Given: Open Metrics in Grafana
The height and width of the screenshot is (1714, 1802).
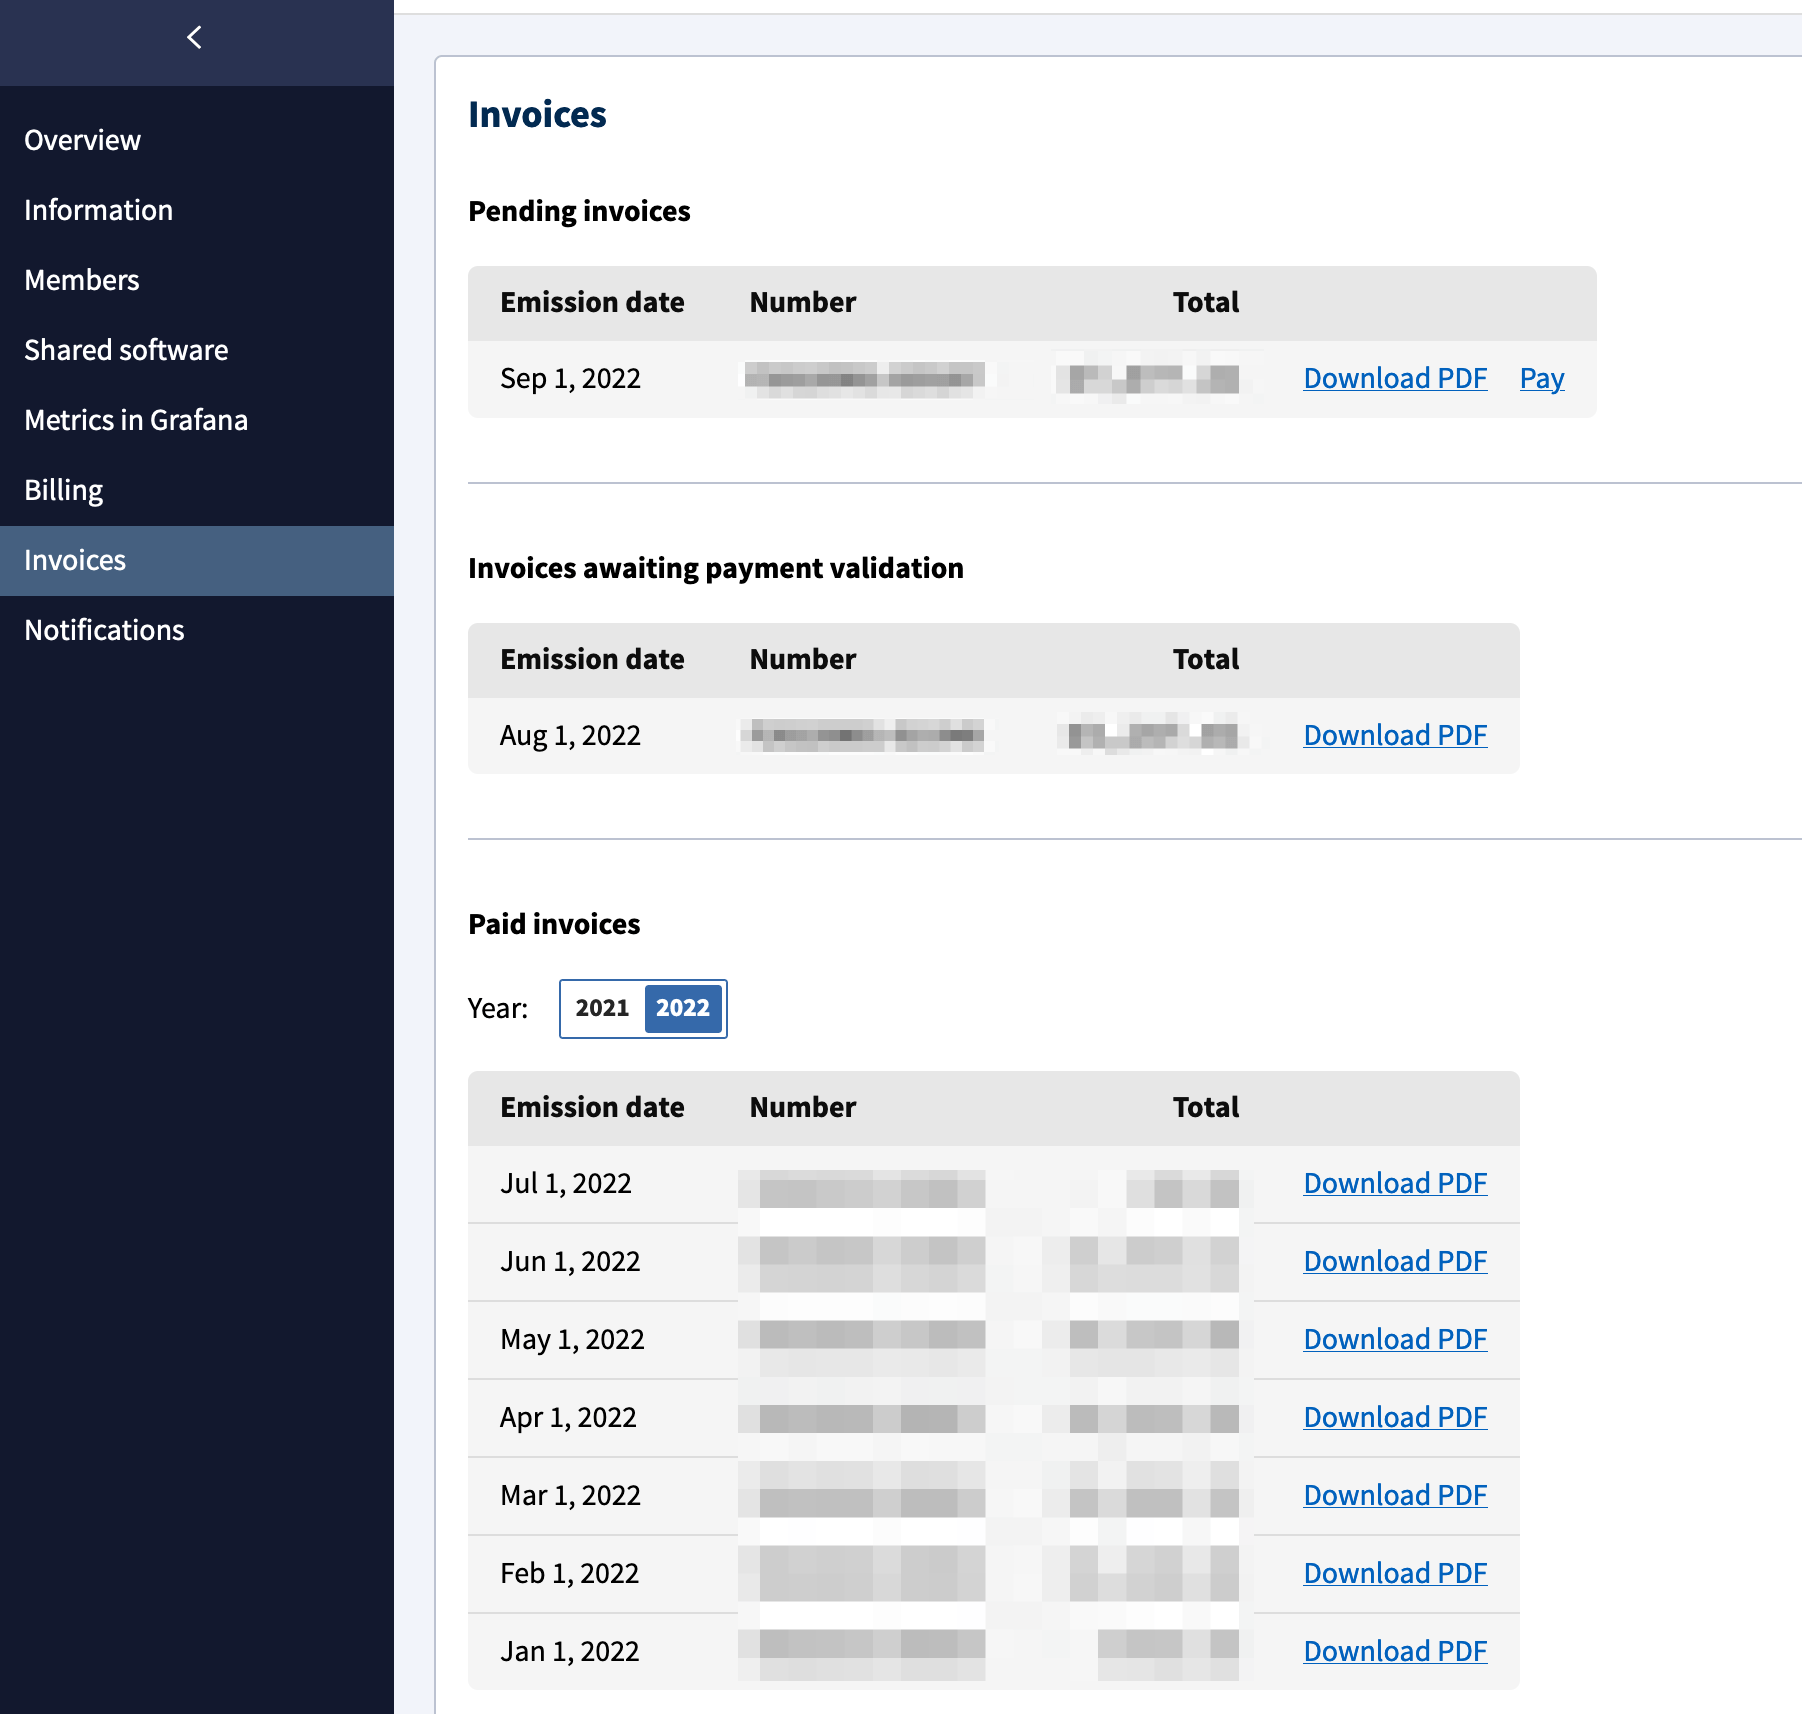Looking at the screenshot, I should 136,420.
